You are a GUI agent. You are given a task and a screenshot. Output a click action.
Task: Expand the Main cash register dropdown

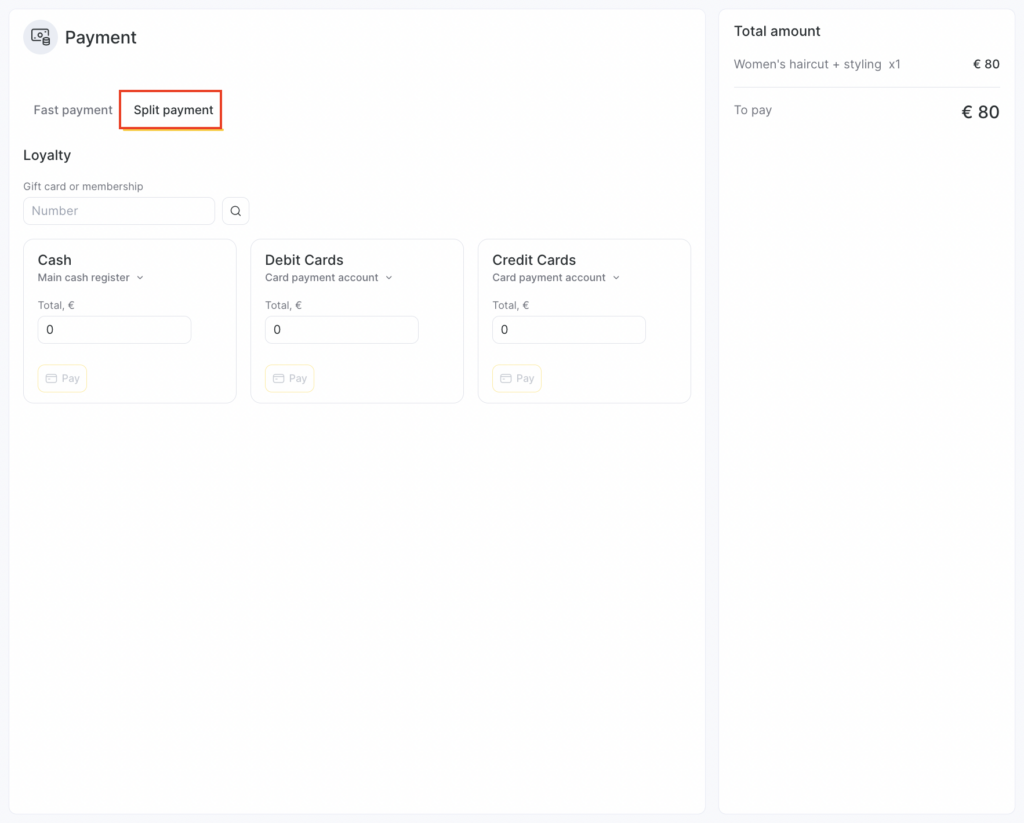pyautogui.click(x=91, y=278)
